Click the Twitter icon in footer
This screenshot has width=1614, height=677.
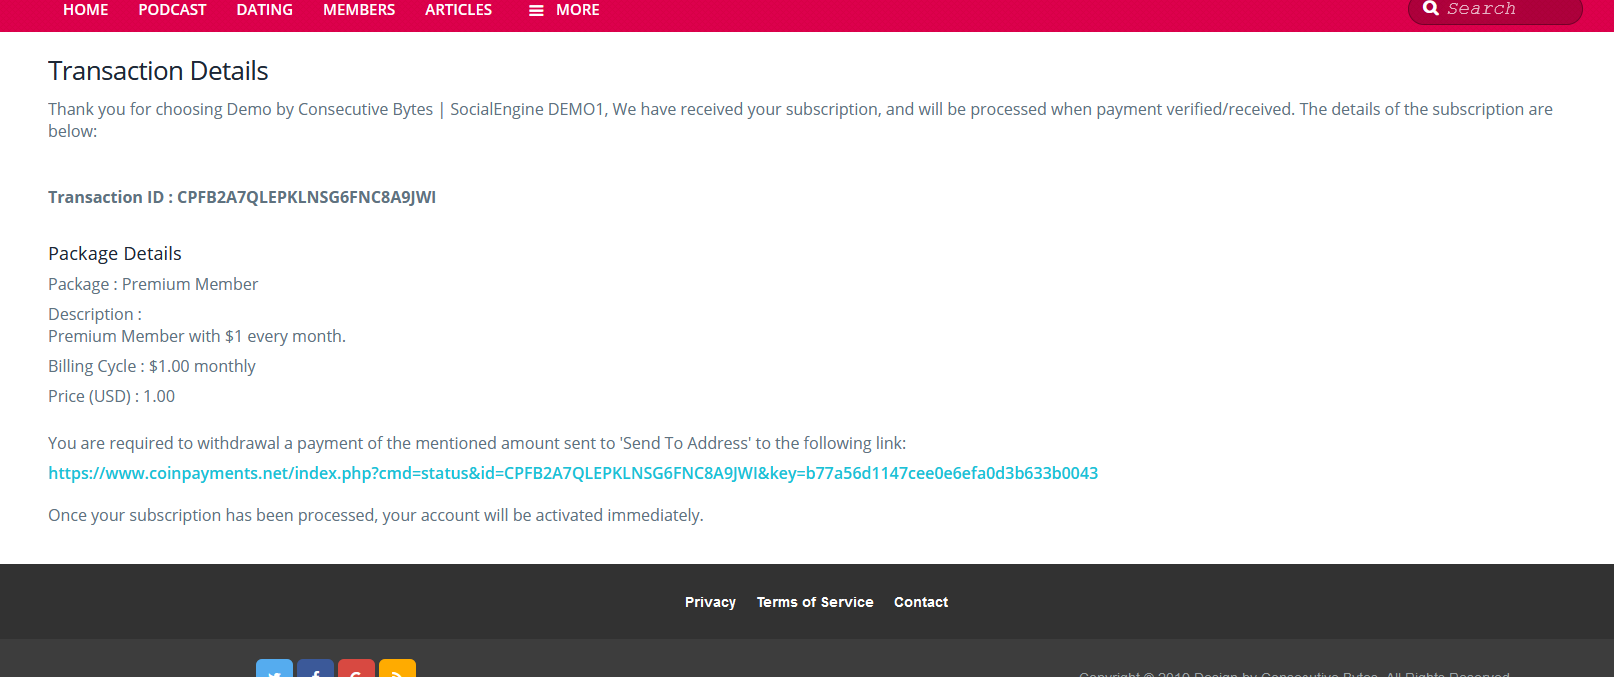[274, 670]
